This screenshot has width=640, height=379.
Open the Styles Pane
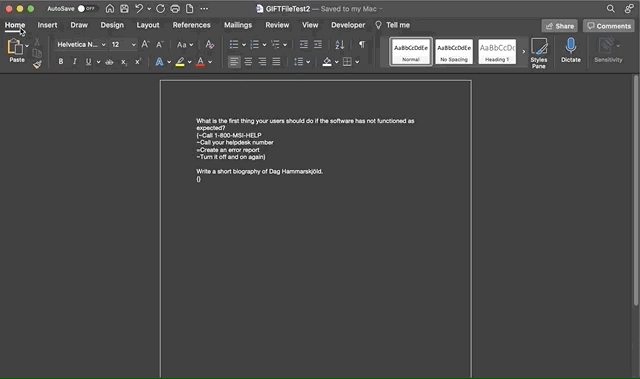[x=539, y=53]
